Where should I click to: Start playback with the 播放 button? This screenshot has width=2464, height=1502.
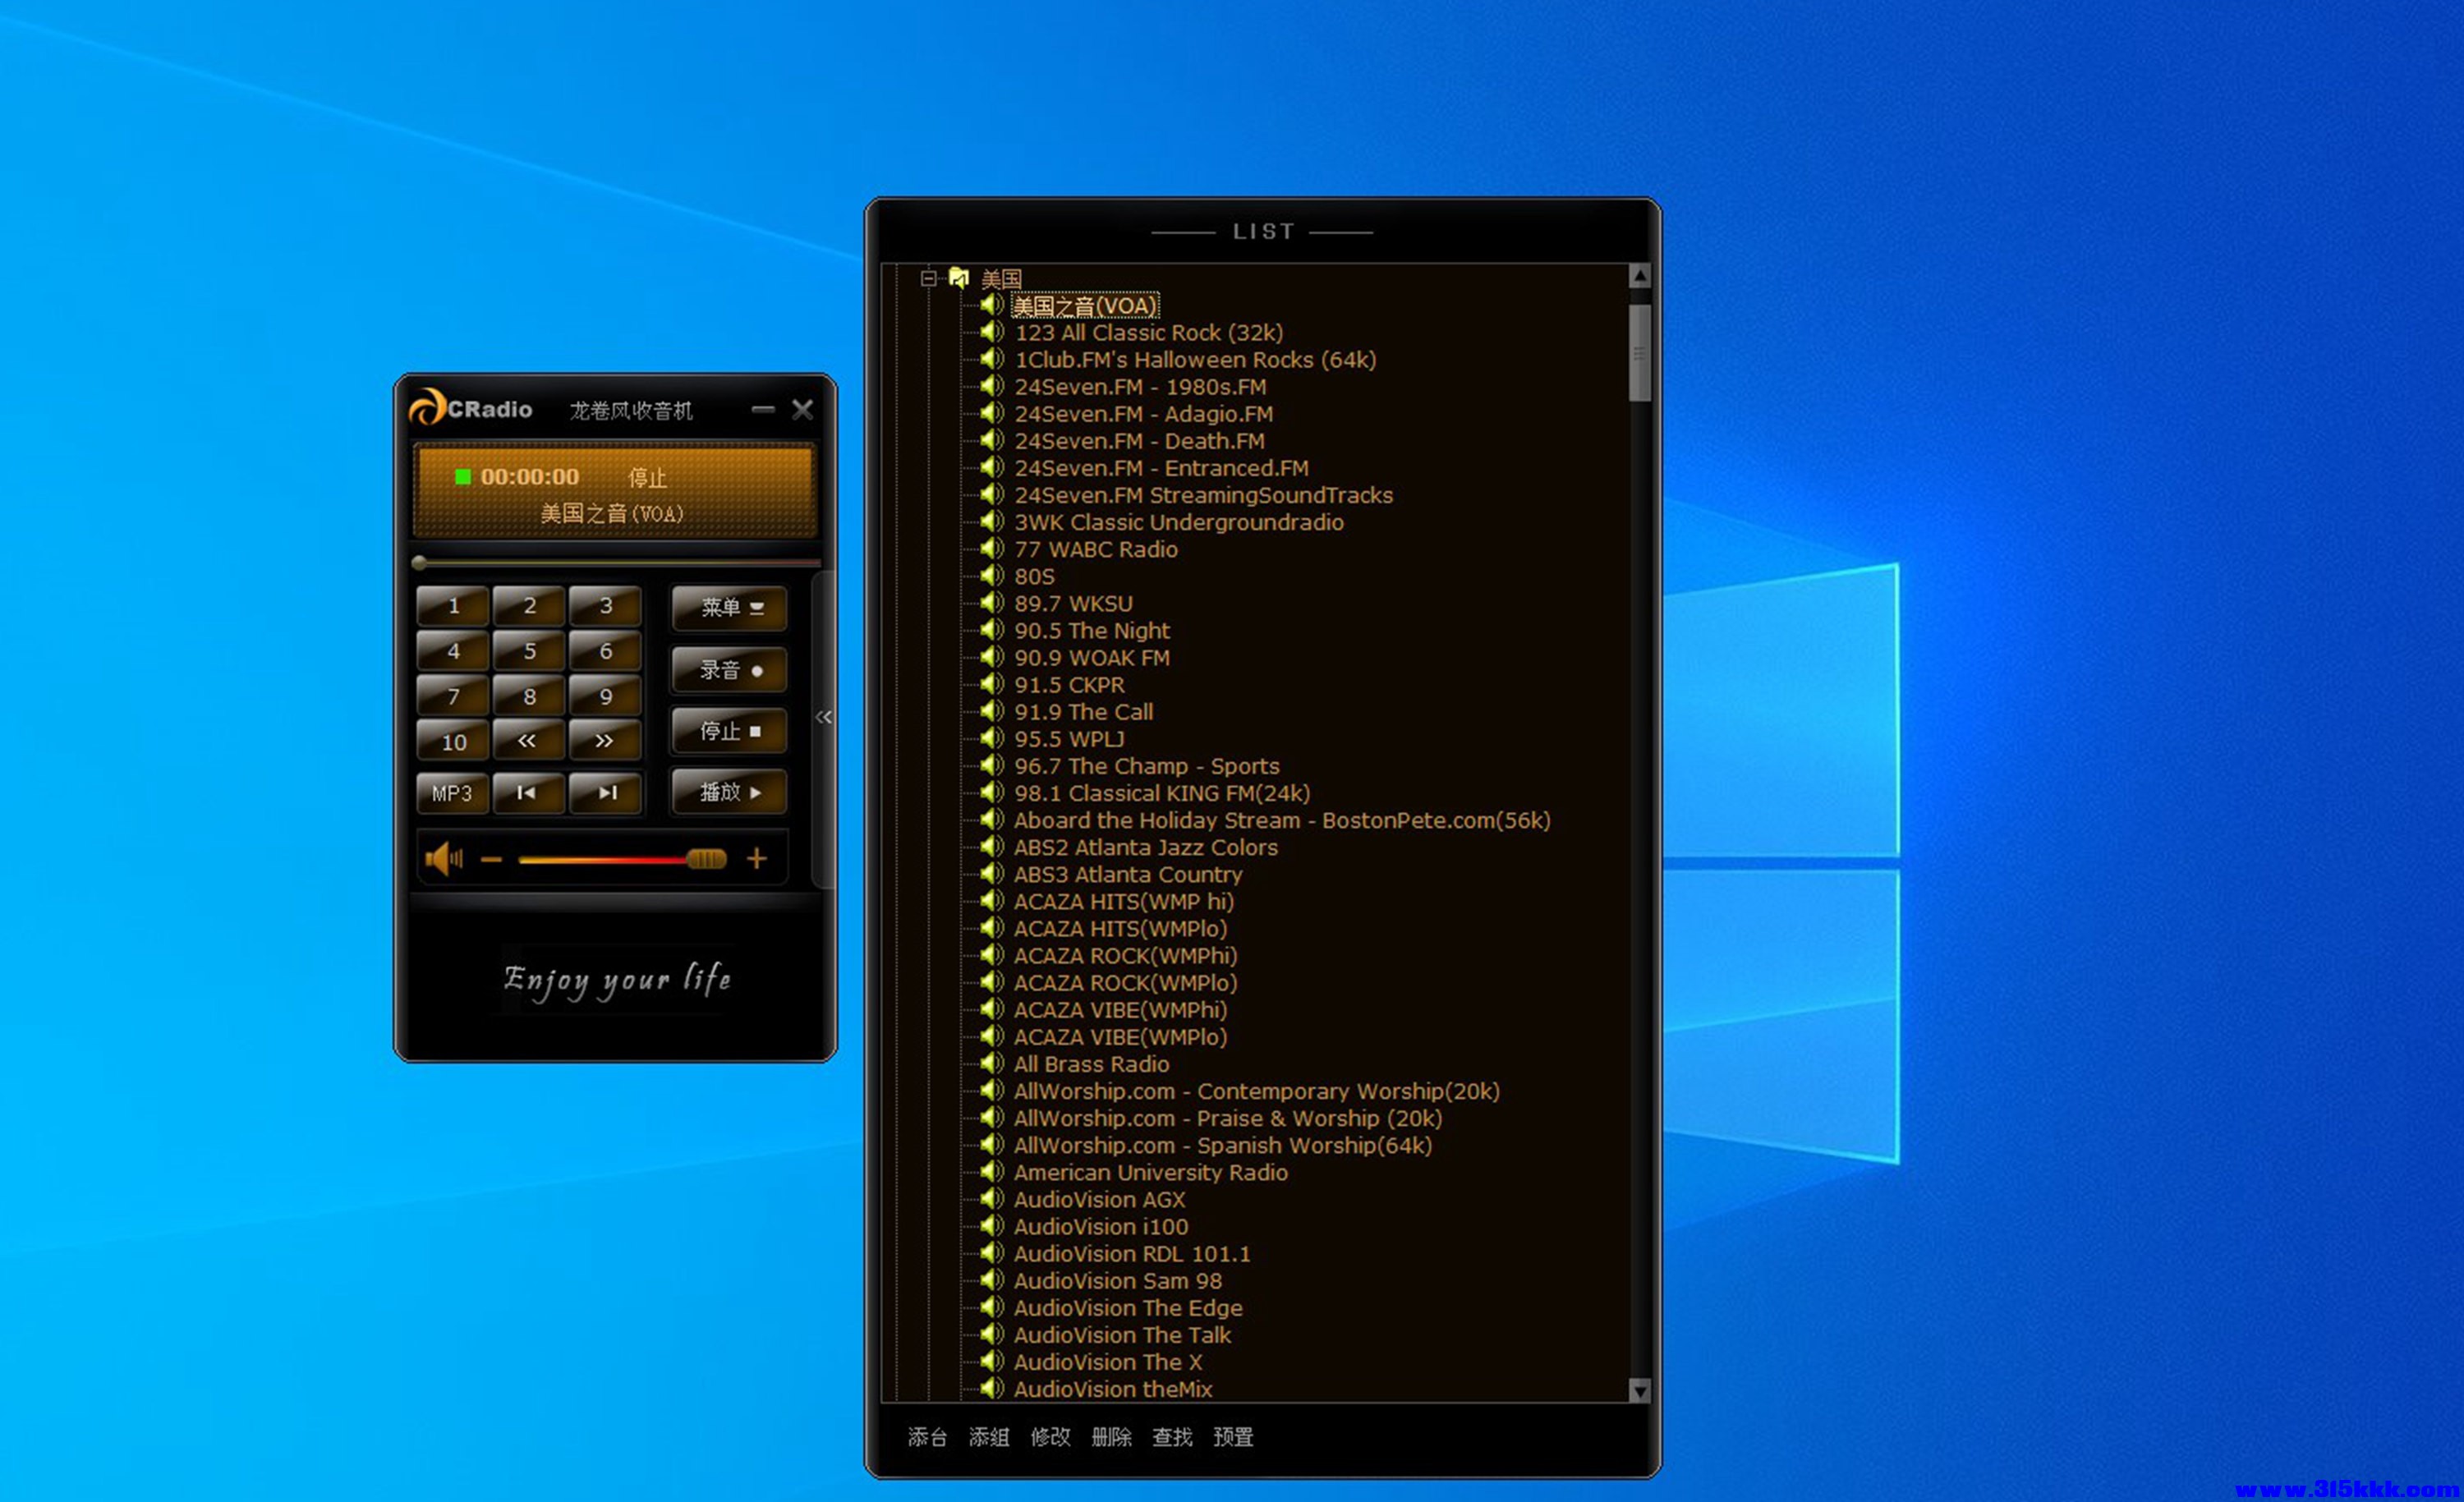pos(730,792)
